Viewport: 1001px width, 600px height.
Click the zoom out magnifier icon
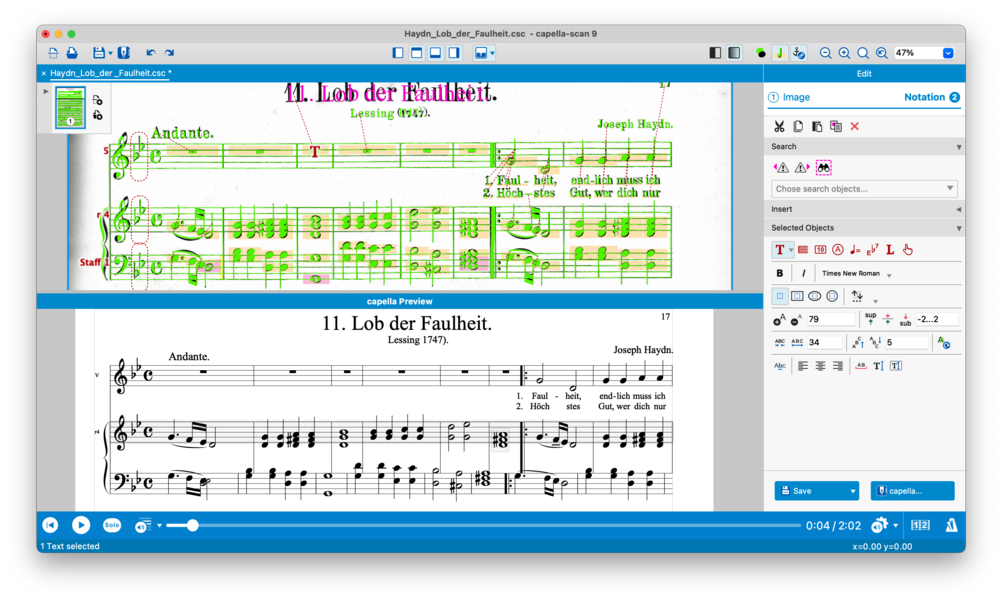[825, 53]
